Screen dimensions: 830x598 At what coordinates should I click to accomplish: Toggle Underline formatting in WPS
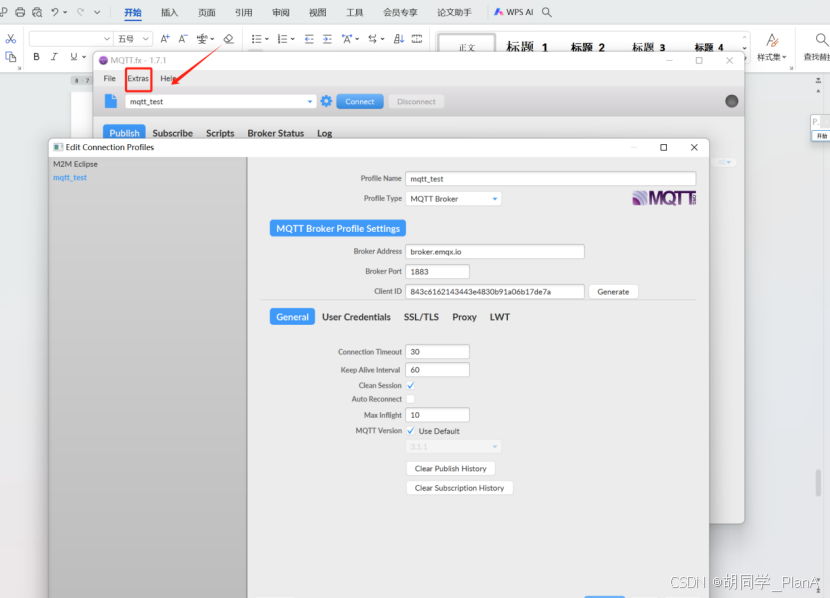(x=74, y=57)
